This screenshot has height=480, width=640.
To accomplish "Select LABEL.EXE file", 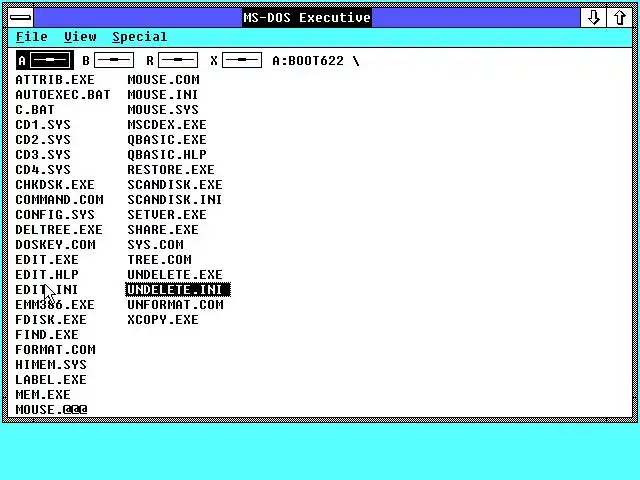I will coord(51,380).
